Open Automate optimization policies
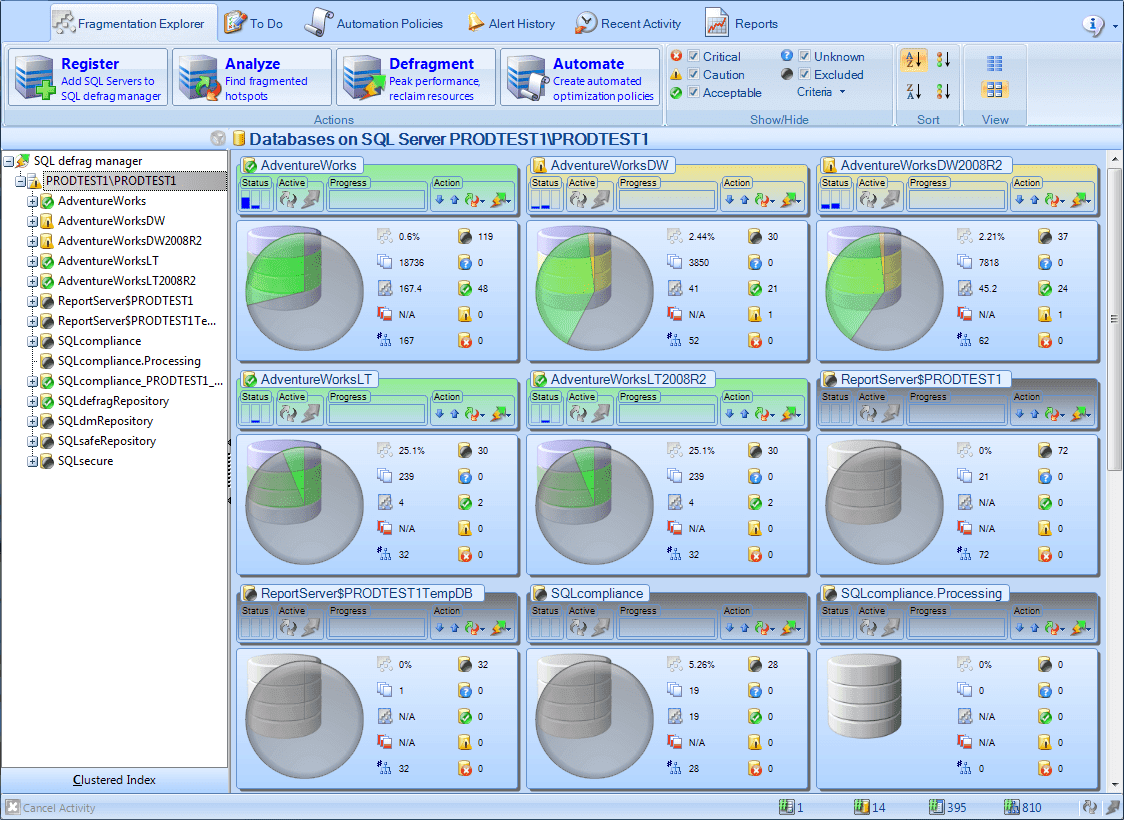Viewport: 1124px width, 820px height. point(580,77)
